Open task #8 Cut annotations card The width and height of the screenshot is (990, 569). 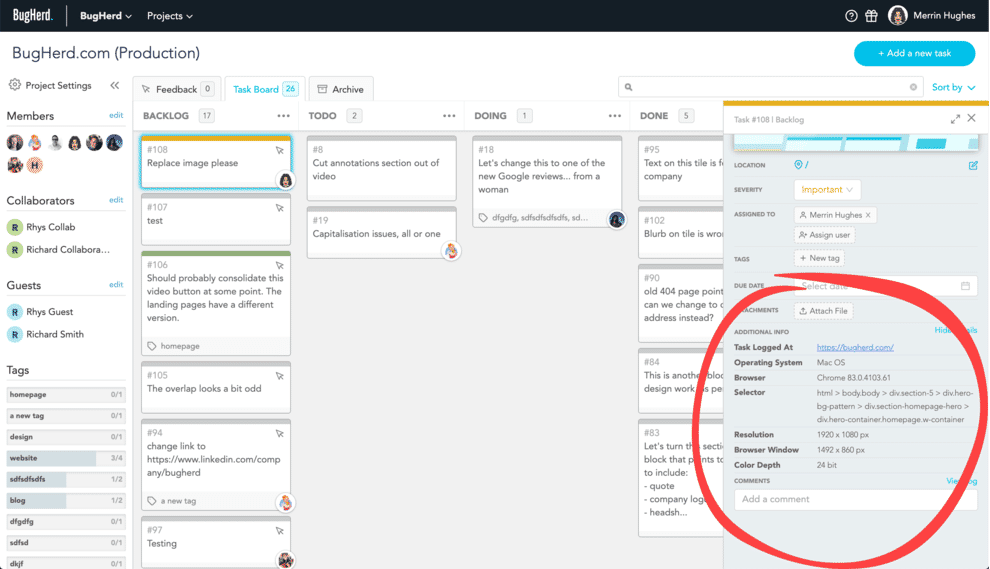(381, 169)
